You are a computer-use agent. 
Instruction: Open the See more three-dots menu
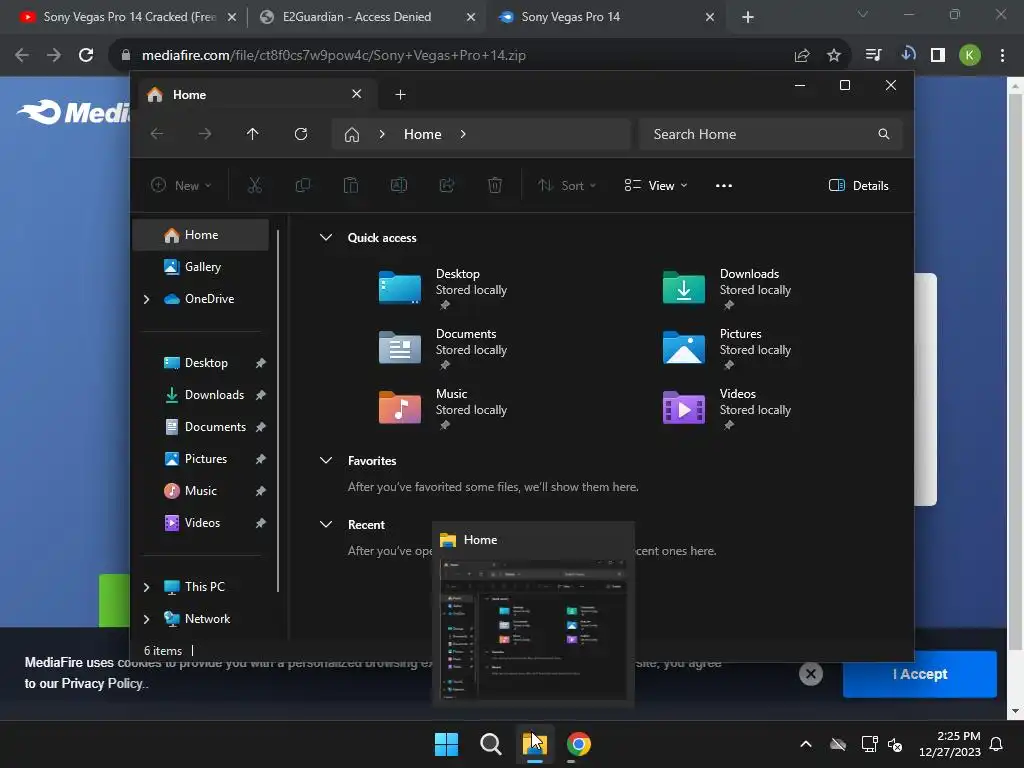click(x=724, y=185)
